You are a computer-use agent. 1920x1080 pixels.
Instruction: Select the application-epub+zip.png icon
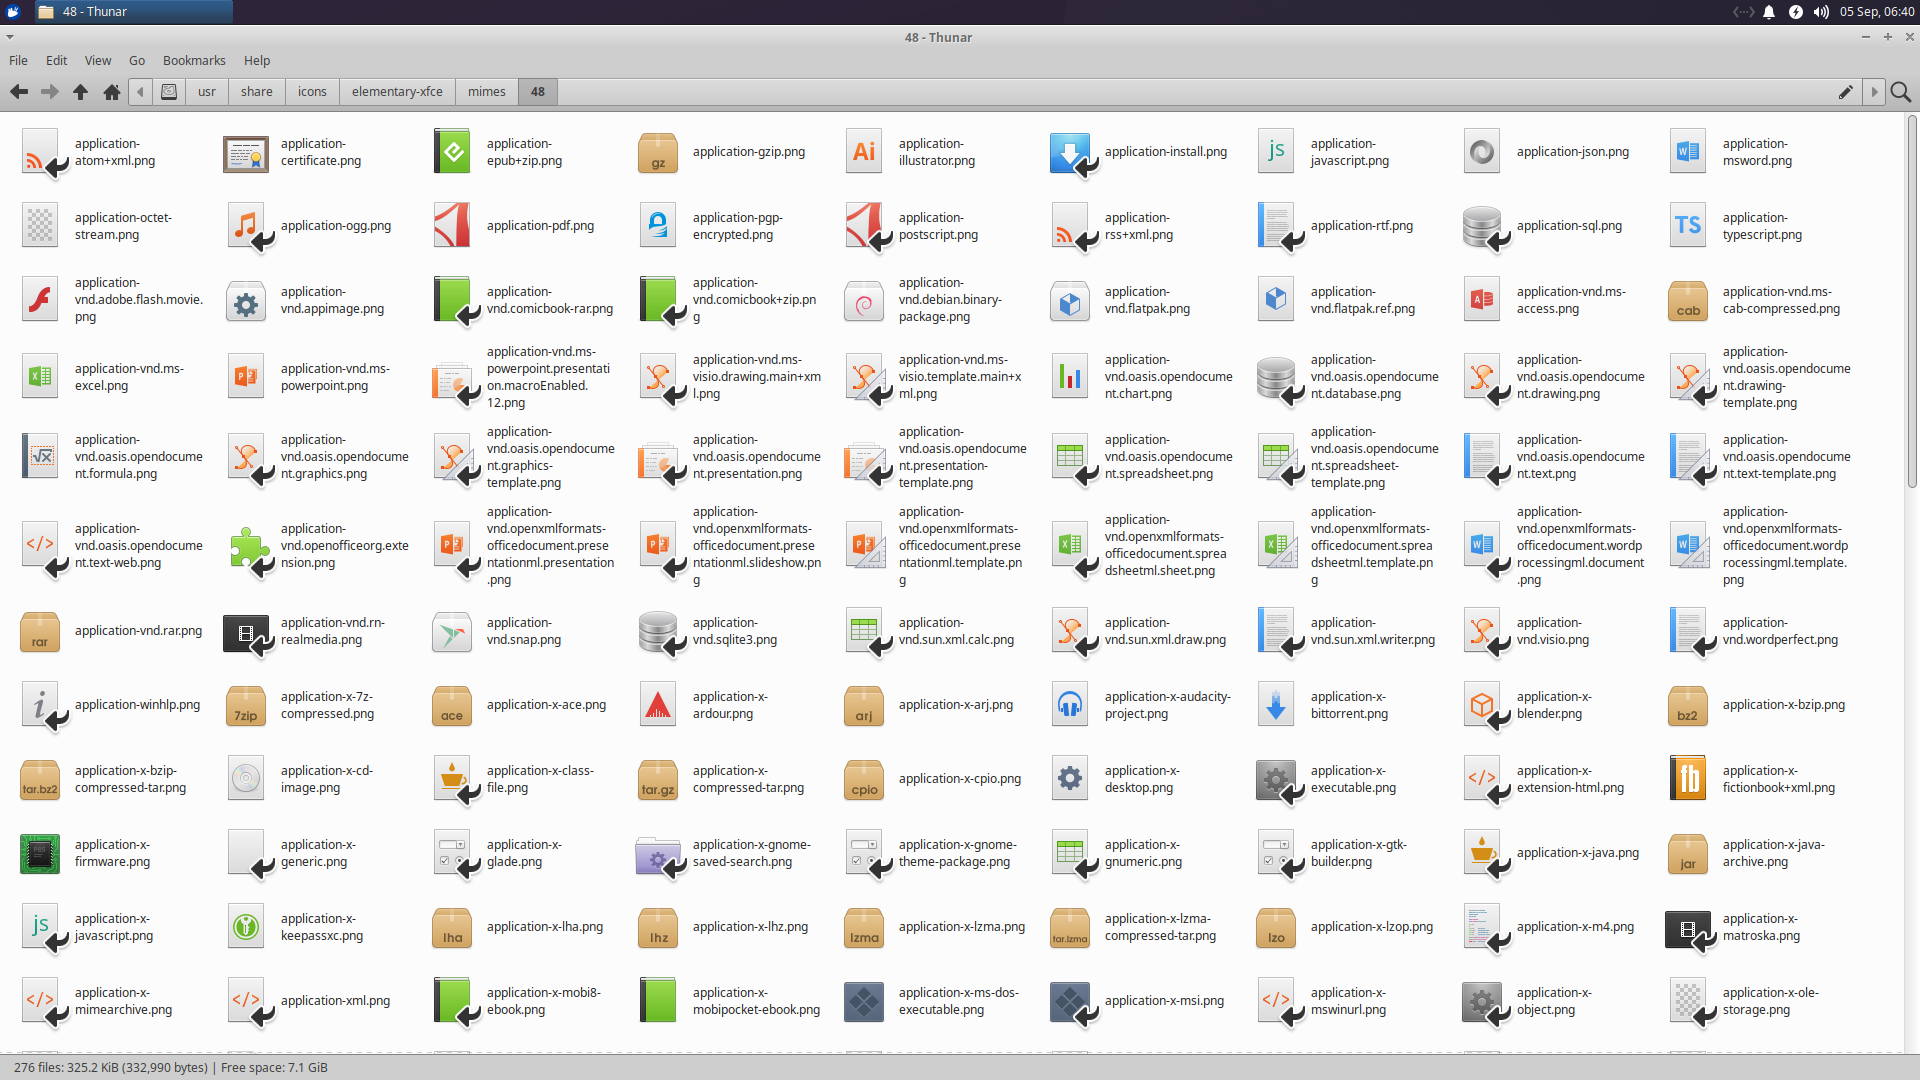(x=452, y=152)
